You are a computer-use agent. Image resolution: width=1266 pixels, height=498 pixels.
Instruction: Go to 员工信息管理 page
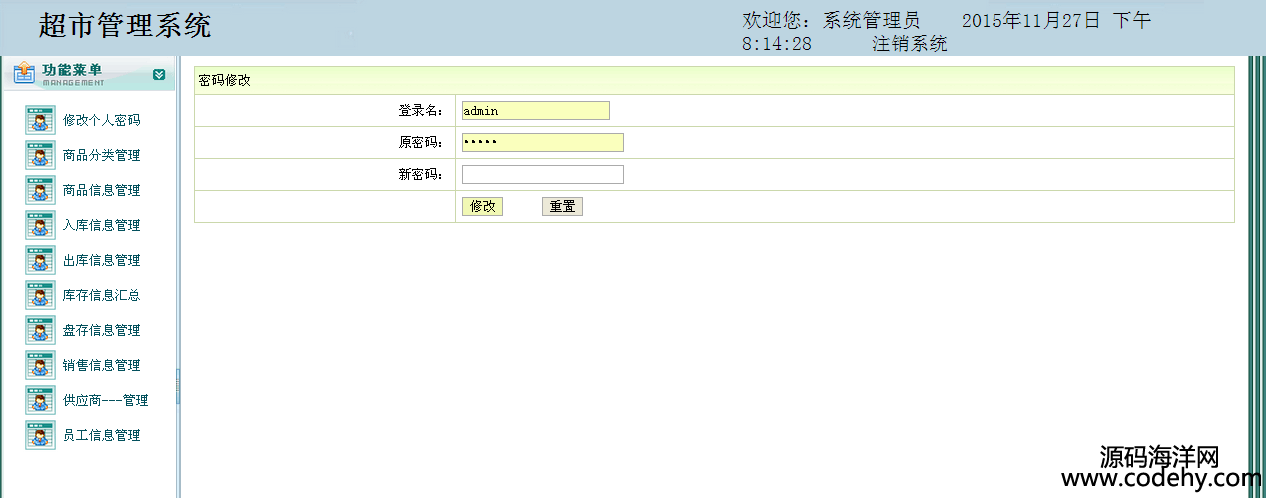[x=101, y=435]
